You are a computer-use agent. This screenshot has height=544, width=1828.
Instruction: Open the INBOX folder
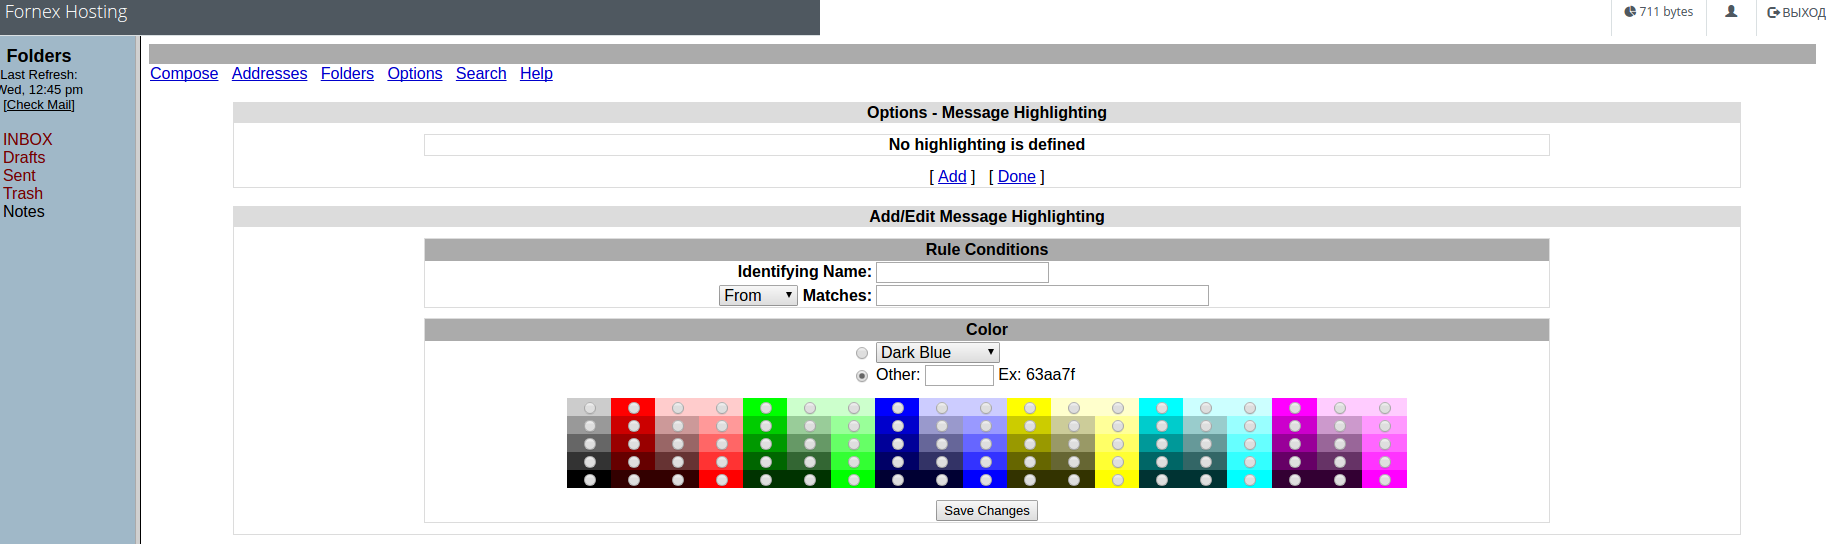pos(27,139)
